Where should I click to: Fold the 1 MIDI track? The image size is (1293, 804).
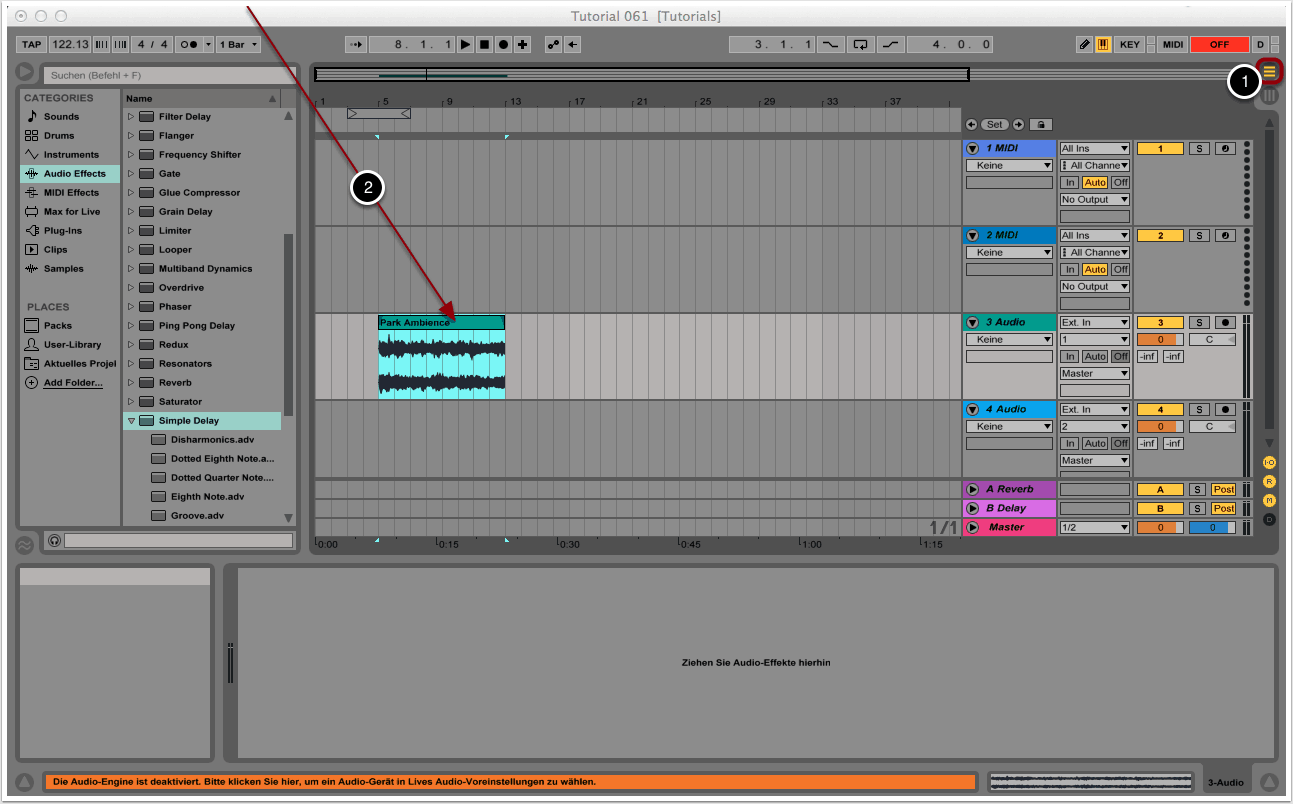click(972, 148)
